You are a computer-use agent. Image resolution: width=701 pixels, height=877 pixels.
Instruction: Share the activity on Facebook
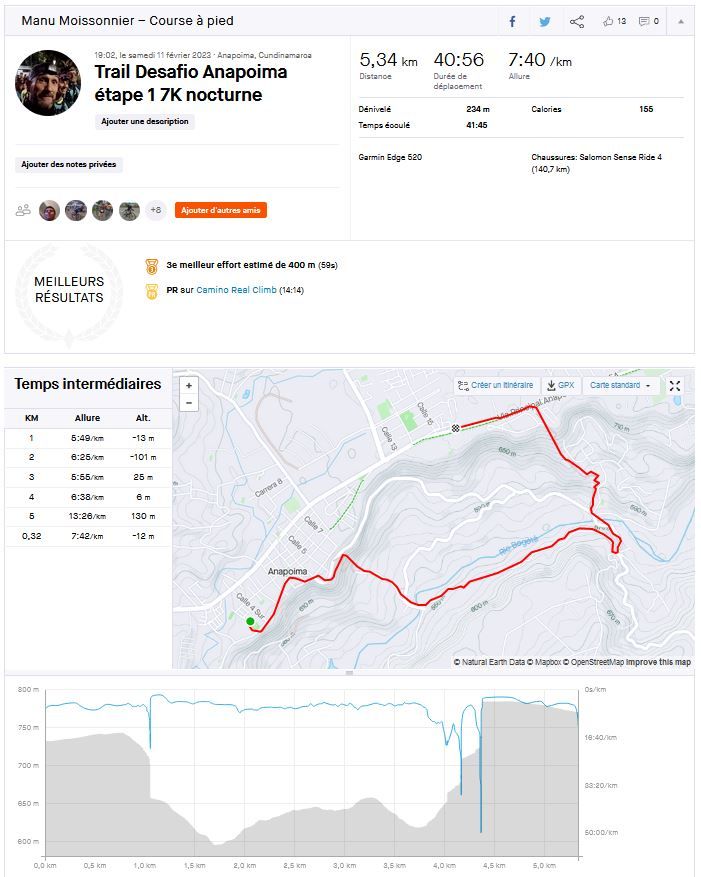tap(512, 21)
